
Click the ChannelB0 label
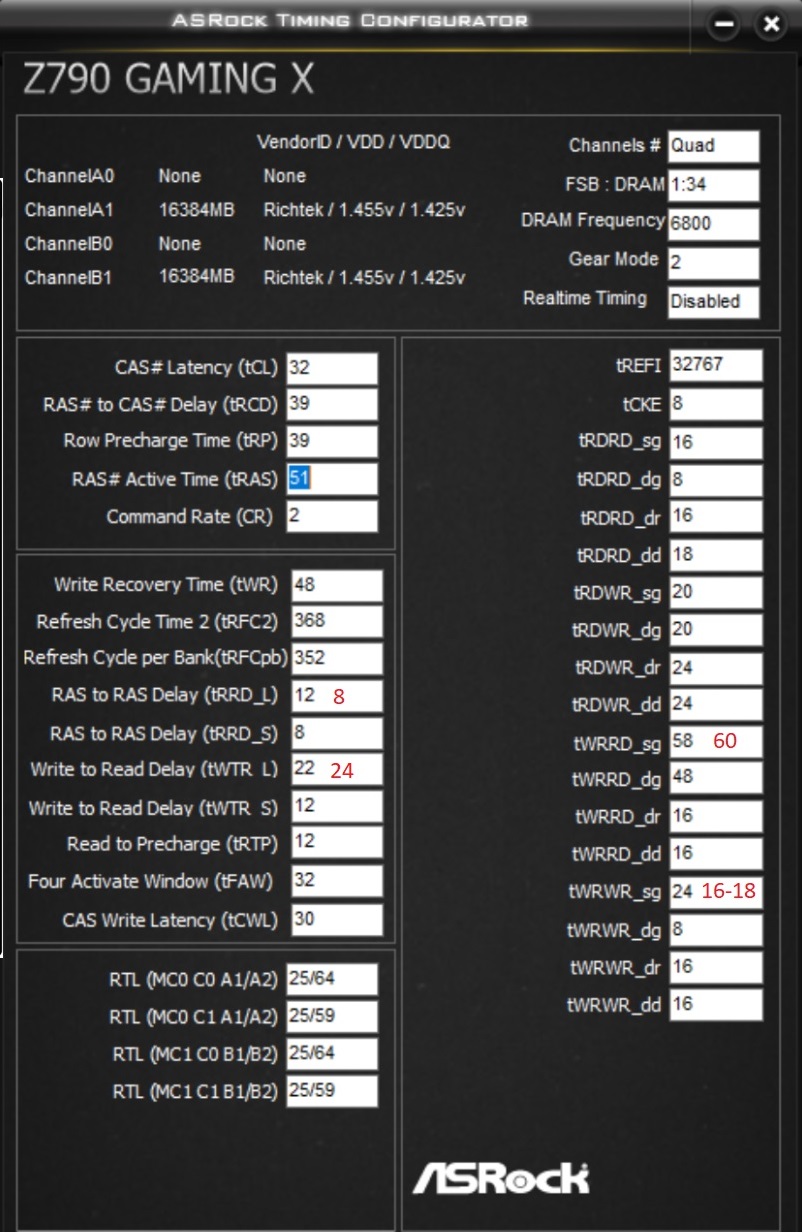70,243
